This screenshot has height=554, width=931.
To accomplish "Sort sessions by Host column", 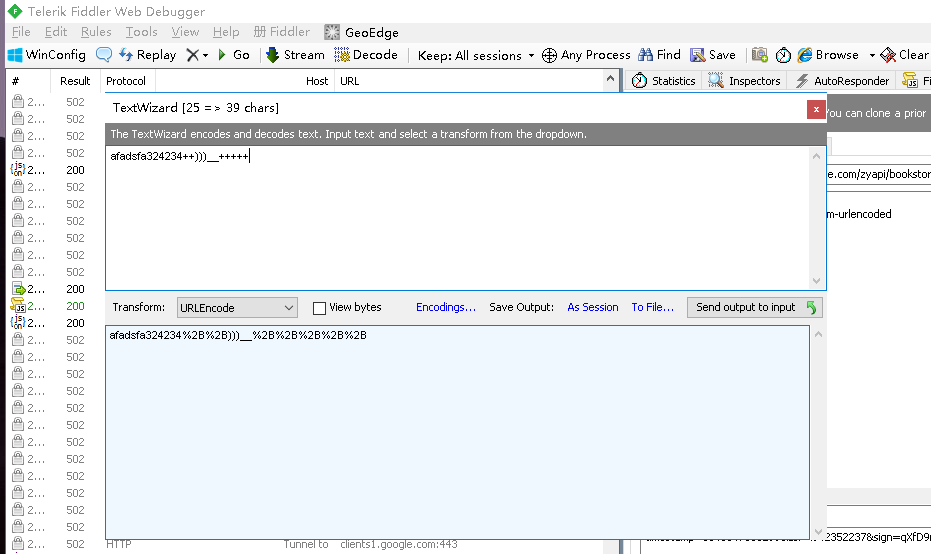I will [x=245, y=81].
